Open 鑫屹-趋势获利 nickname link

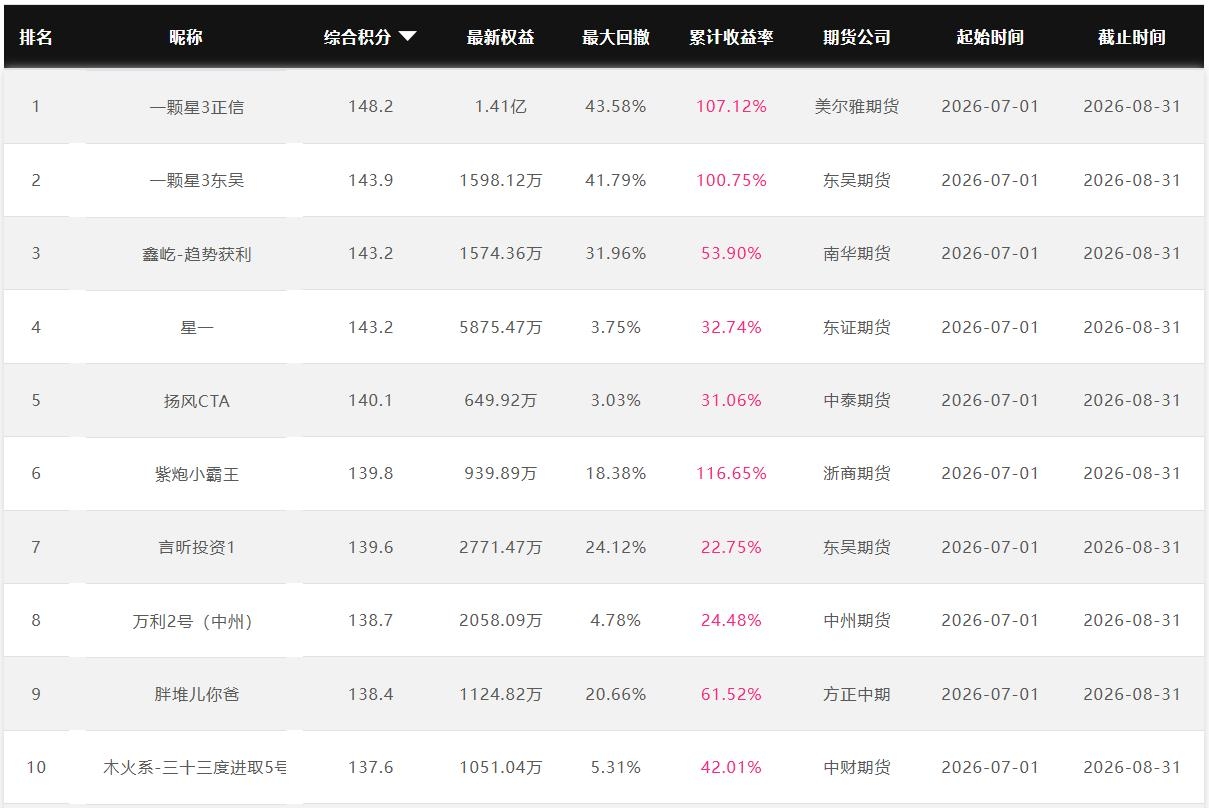197,254
